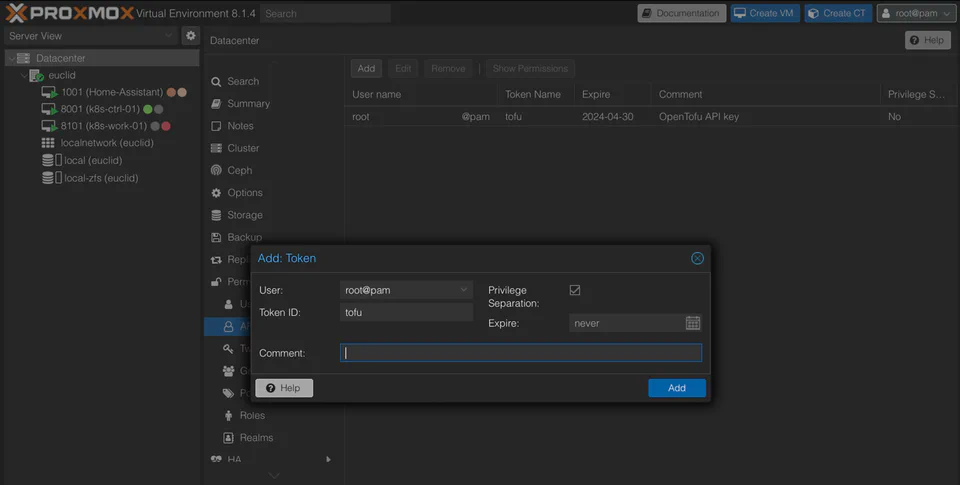Viewport: 960px width, 485px height.
Task: Click the Backup floppy icon
Action: click(x=216, y=237)
